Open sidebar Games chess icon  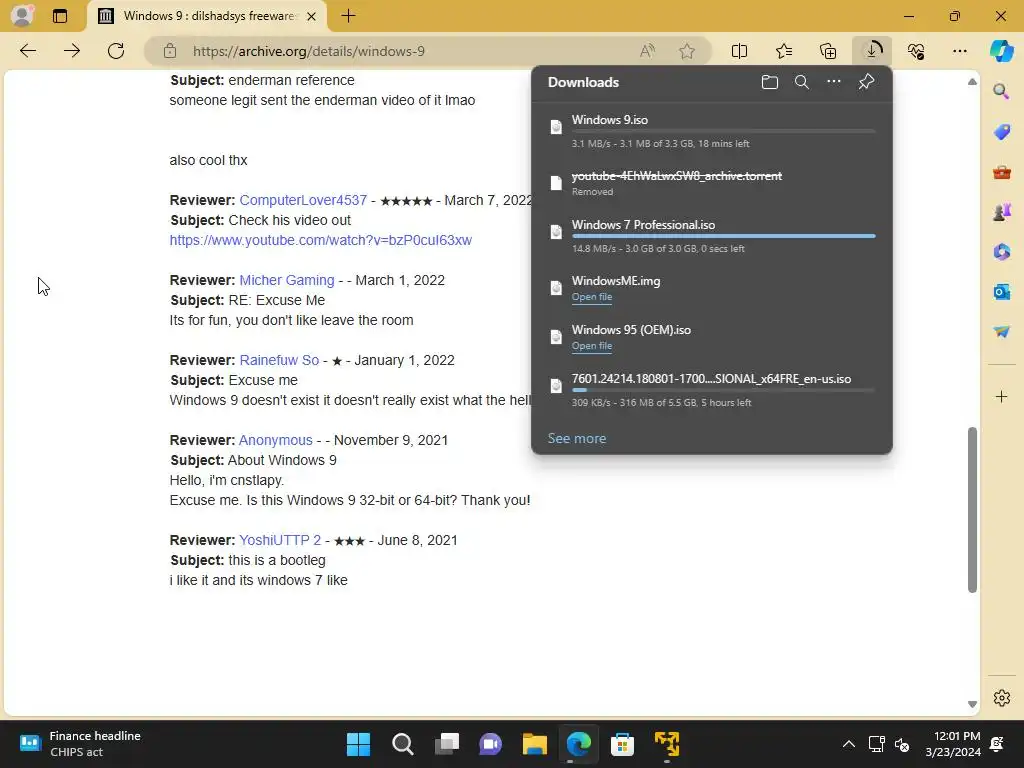[1001, 212]
